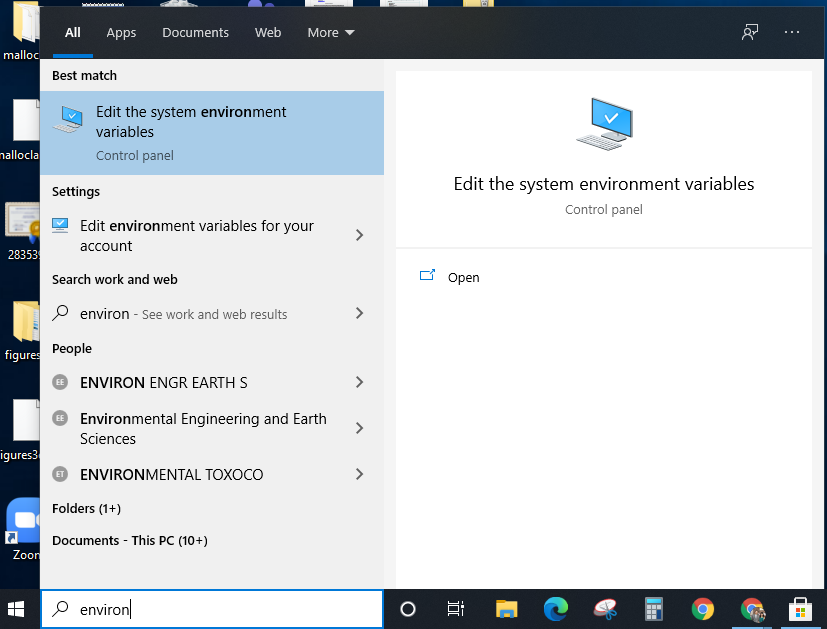The image size is (827, 629).
Task: Select Edit environment variables for your account
Action: (198, 235)
